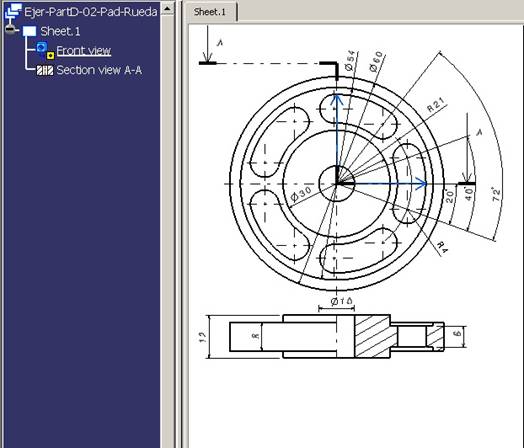The height and width of the screenshot is (448, 524).
Task: Click the hatched Section view A-A icon
Action: point(45,70)
